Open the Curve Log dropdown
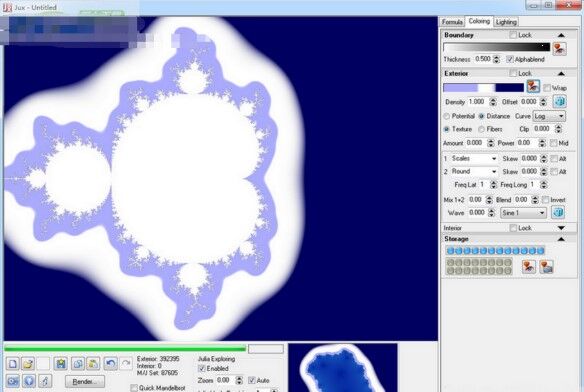584x392 pixels. point(549,116)
